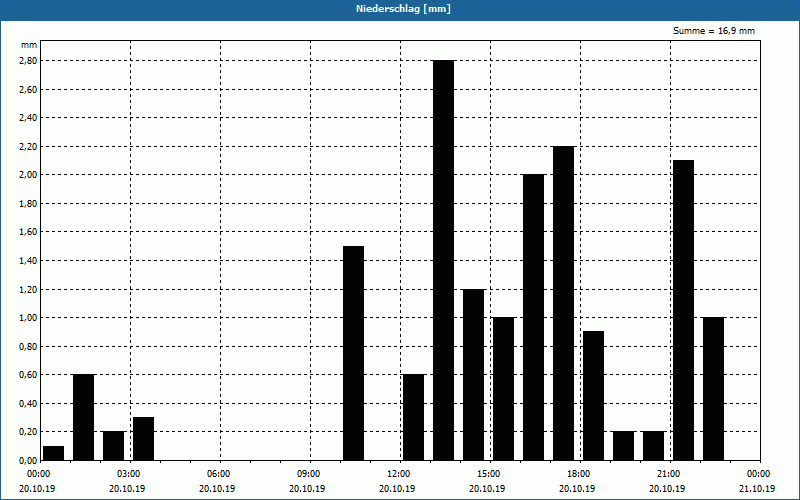Select the 09:00 time label
This screenshot has width=800, height=500.
[x=310, y=474]
